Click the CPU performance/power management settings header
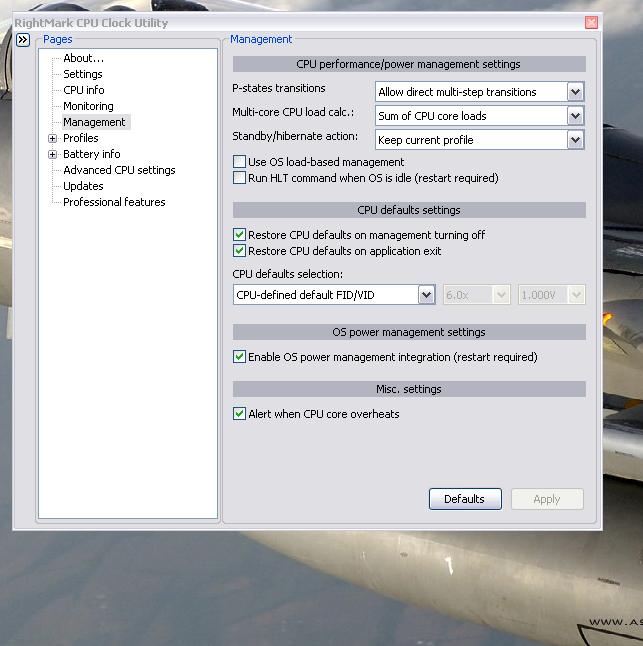The image size is (643, 646). [x=409, y=64]
